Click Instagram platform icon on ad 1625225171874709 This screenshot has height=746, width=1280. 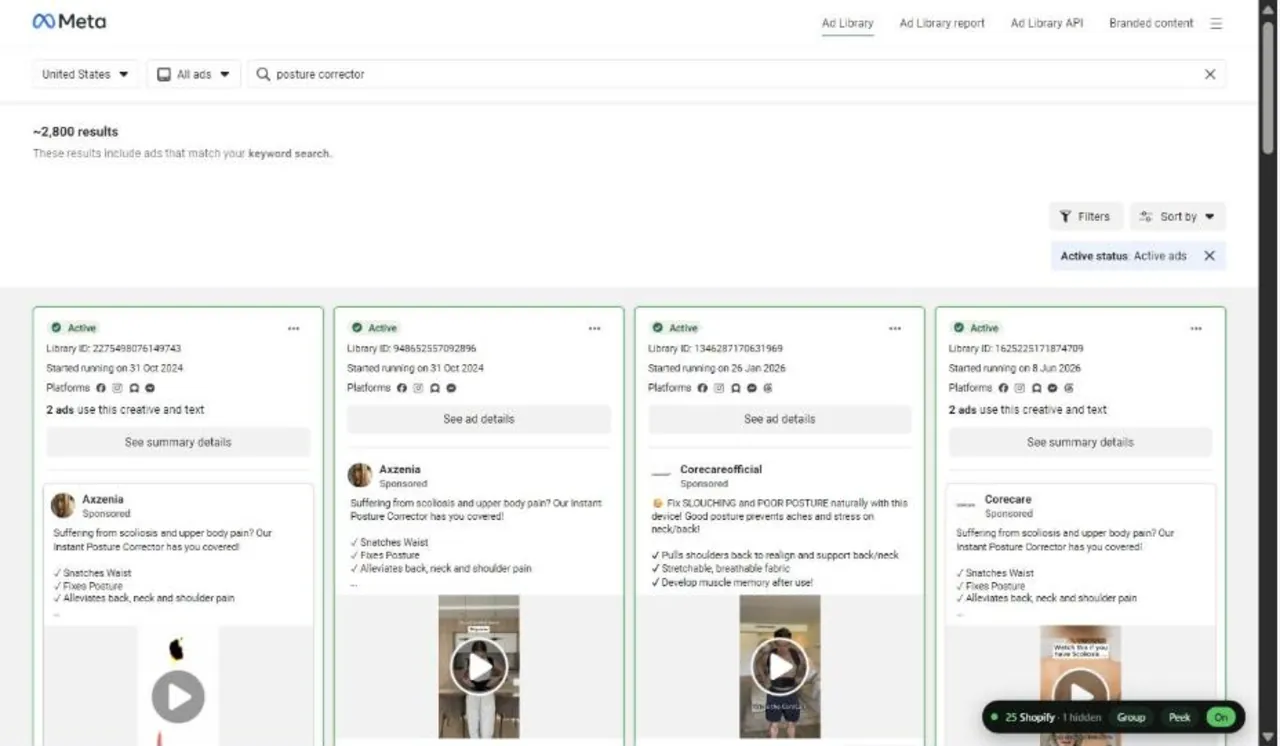tap(1020, 388)
